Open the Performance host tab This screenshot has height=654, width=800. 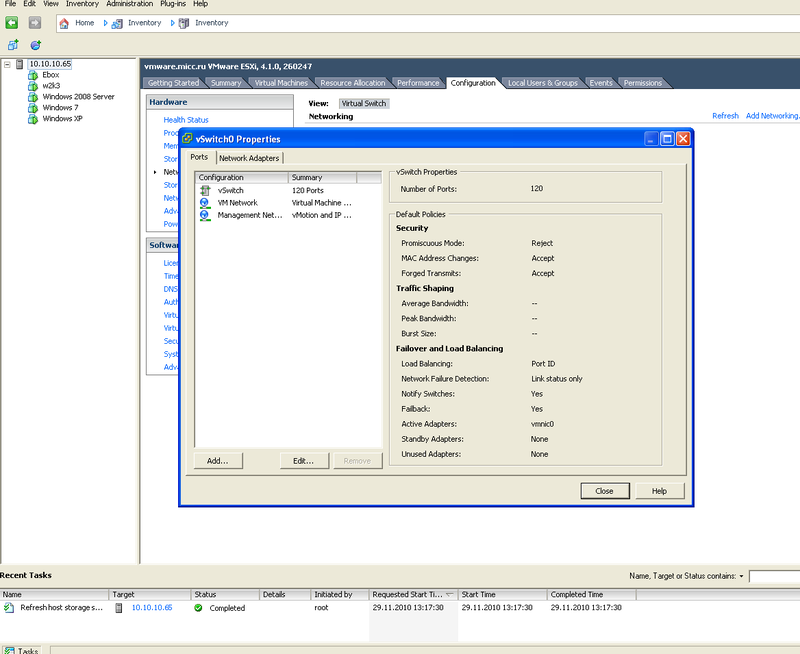point(418,83)
